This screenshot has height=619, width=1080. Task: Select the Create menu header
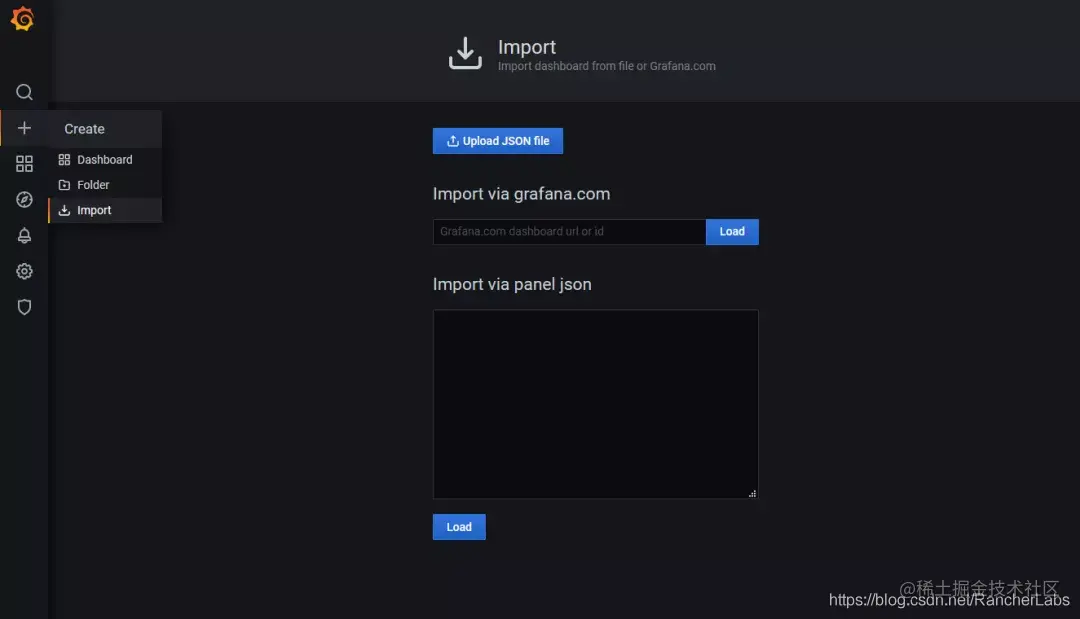105,129
